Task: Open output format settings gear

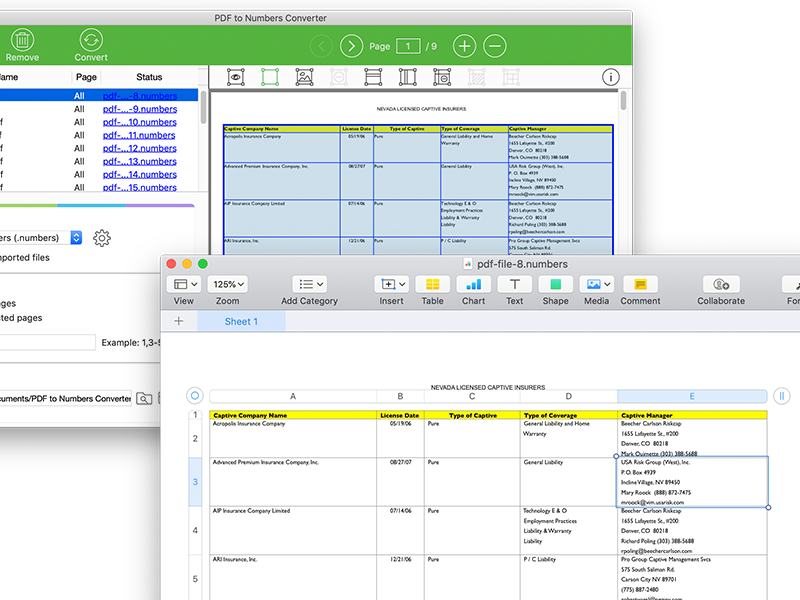Action: pyautogui.click(x=102, y=238)
